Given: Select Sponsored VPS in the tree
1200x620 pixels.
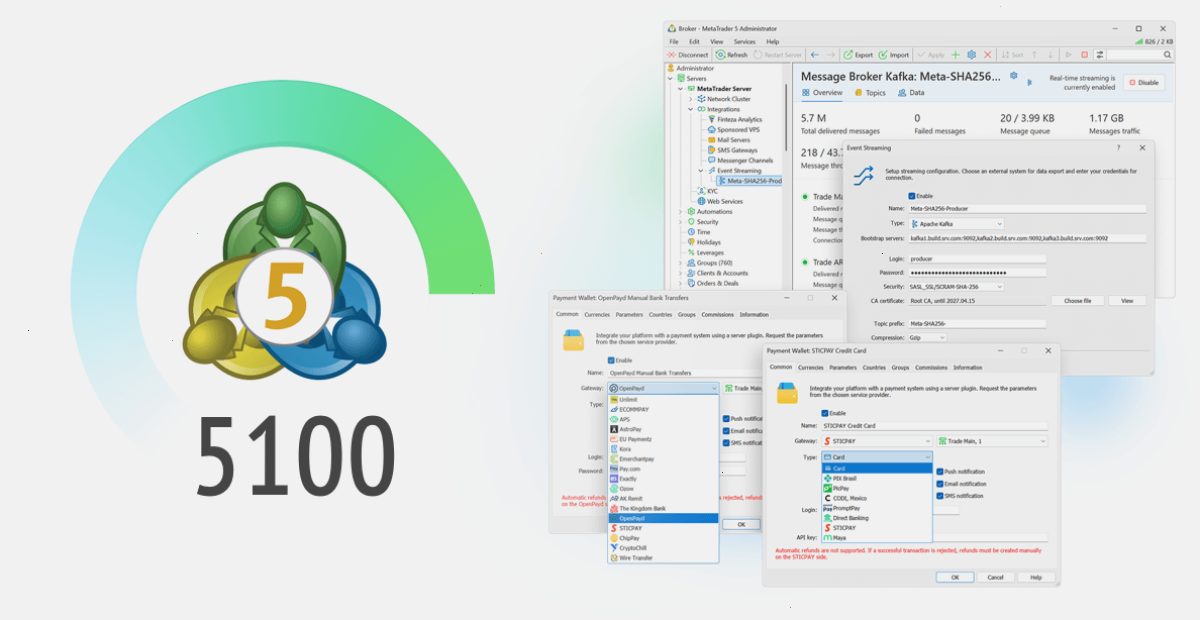Looking at the screenshot, I should click(x=734, y=130).
